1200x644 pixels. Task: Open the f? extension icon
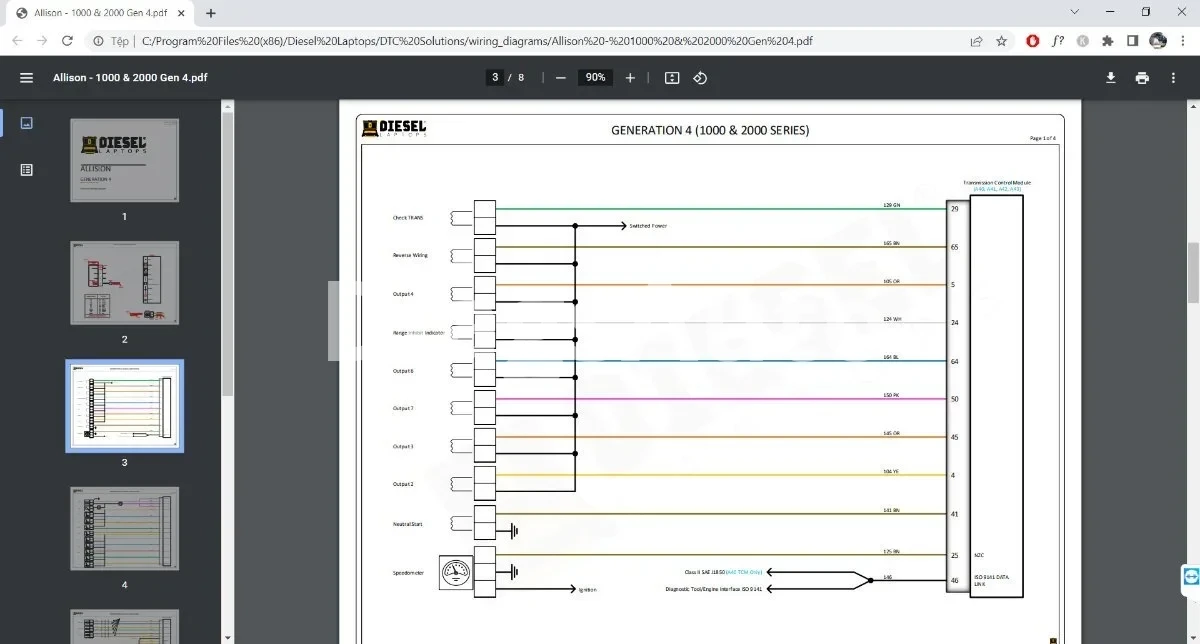(x=1058, y=41)
